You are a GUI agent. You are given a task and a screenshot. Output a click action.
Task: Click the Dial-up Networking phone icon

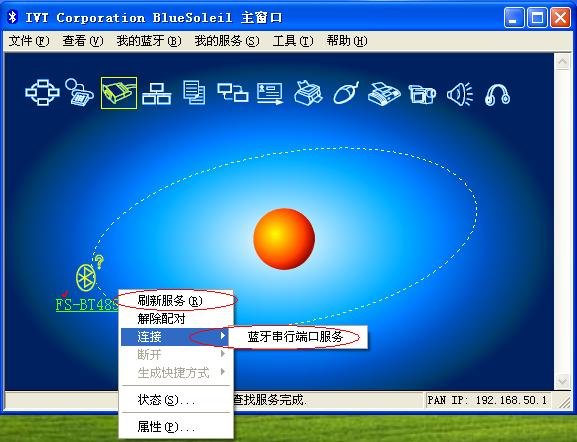(x=79, y=92)
